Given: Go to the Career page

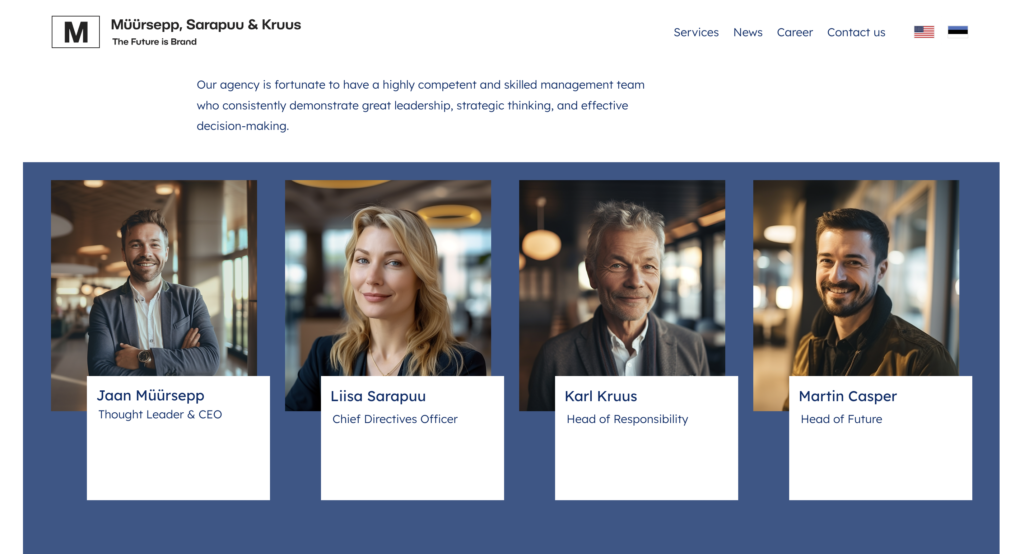Looking at the screenshot, I should pyautogui.click(x=794, y=32).
